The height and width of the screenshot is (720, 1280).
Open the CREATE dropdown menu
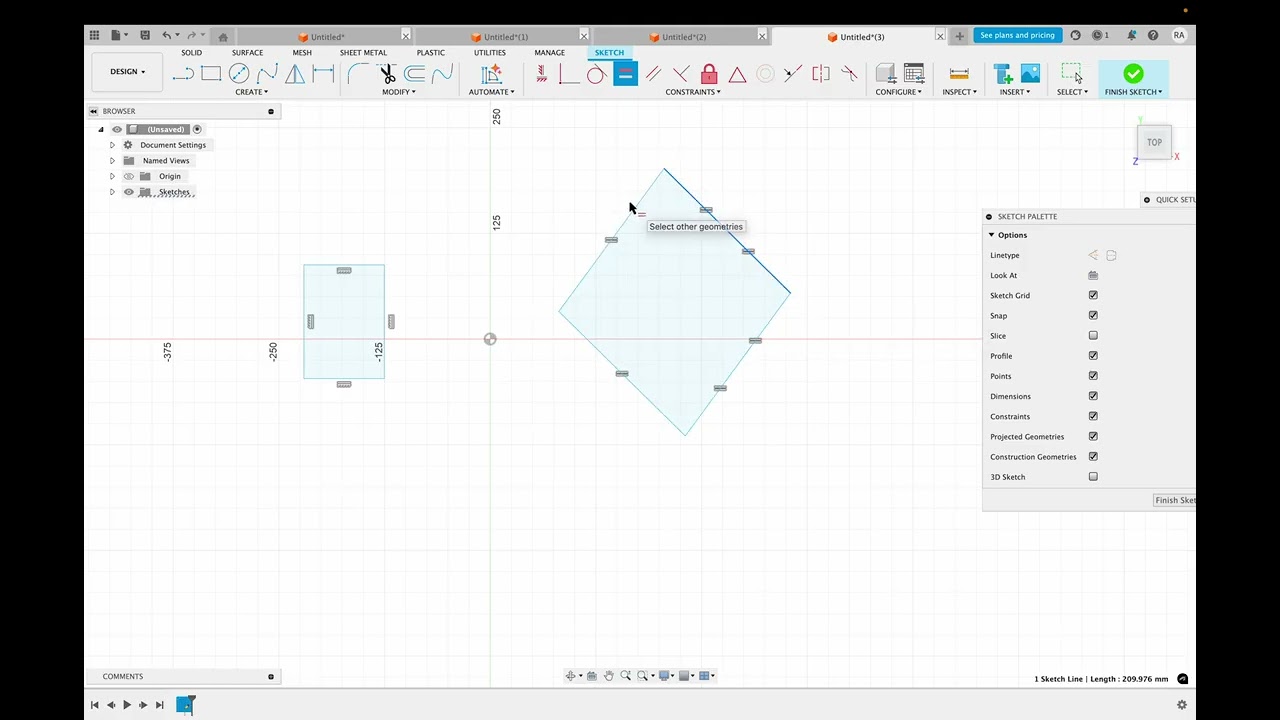(x=251, y=92)
